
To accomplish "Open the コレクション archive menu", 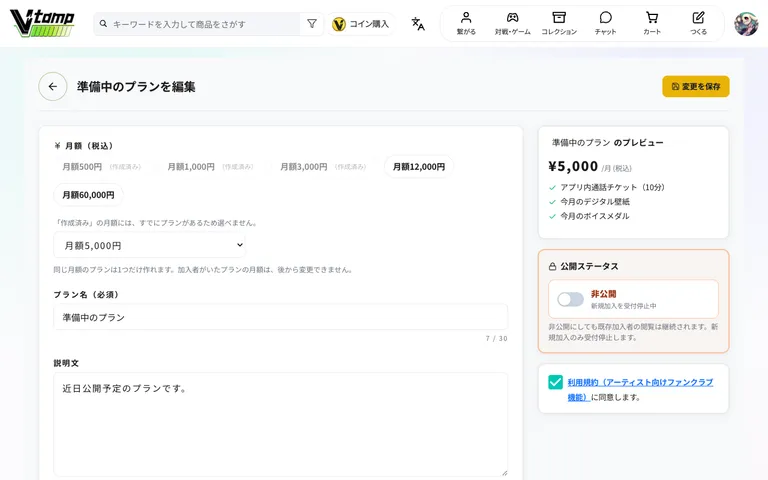I will 559,23.
